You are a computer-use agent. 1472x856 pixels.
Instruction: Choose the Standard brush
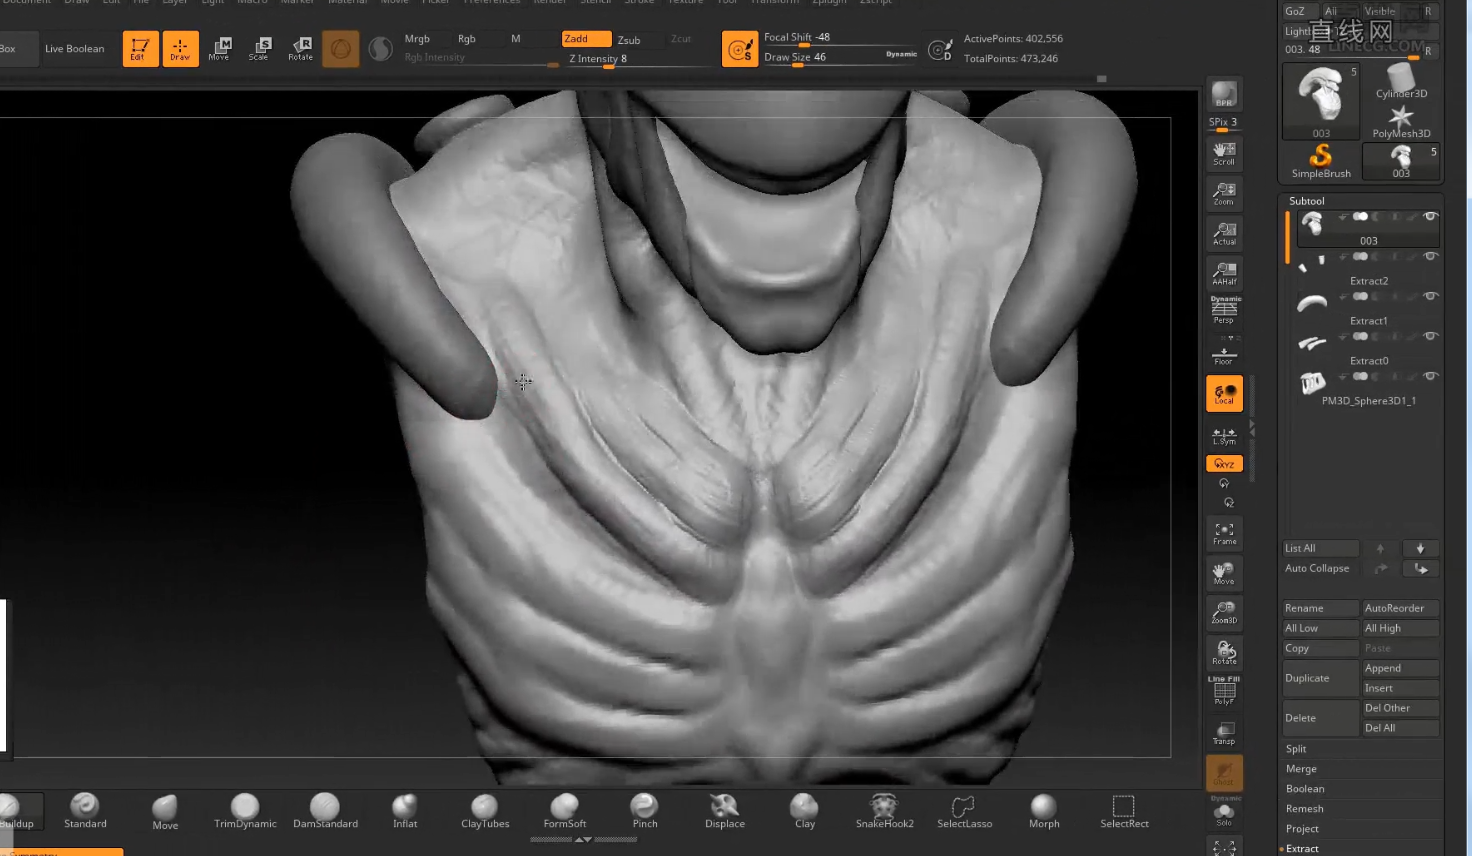pos(85,811)
